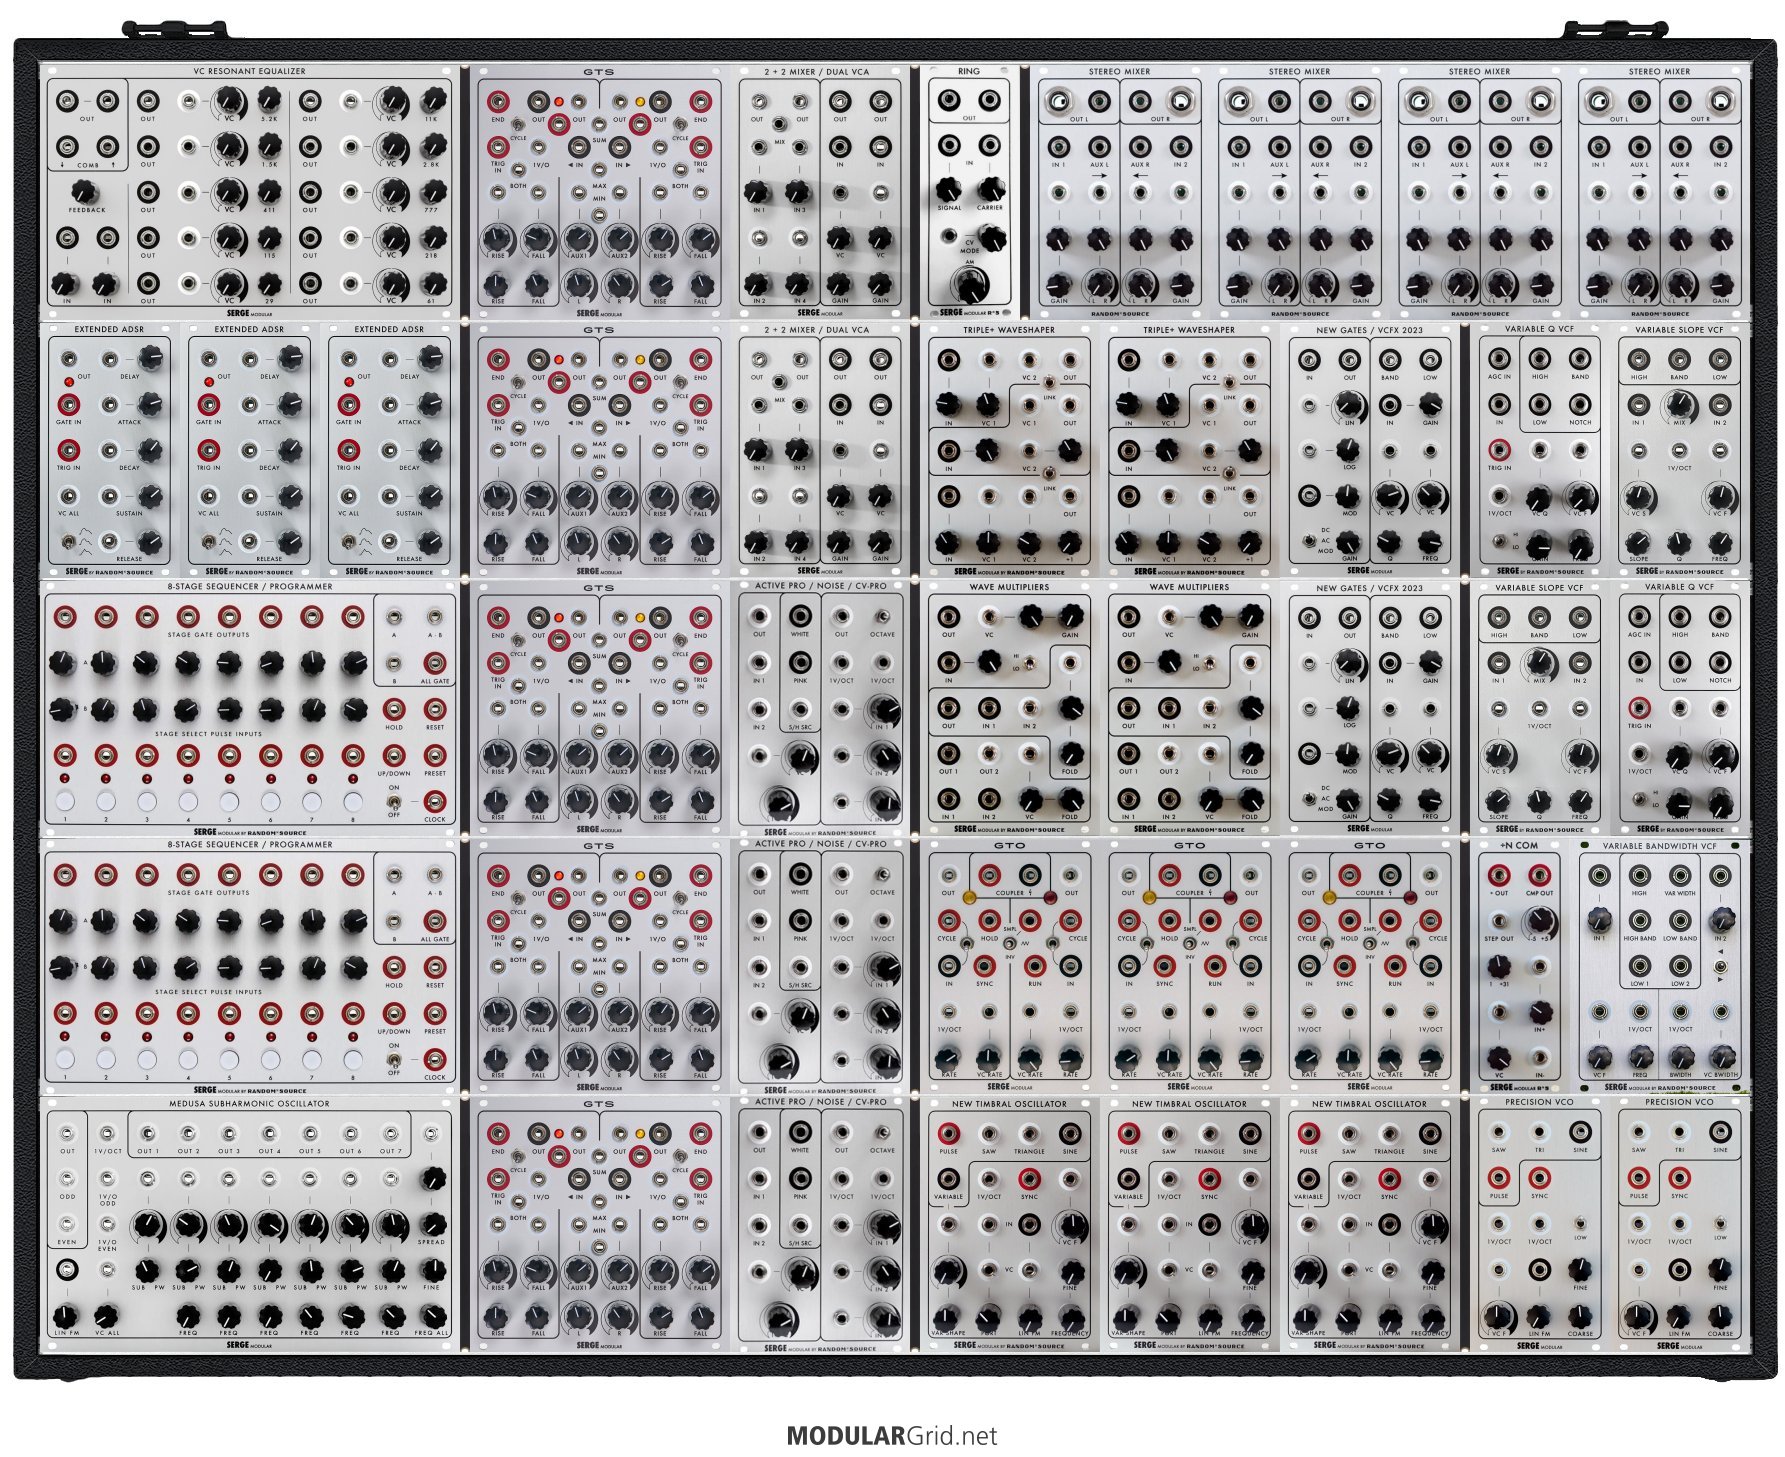This screenshot has height=1457, width=1785.
Task: Adjust the 29 band knob on Resonant Equalizer
Action: click(269, 283)
